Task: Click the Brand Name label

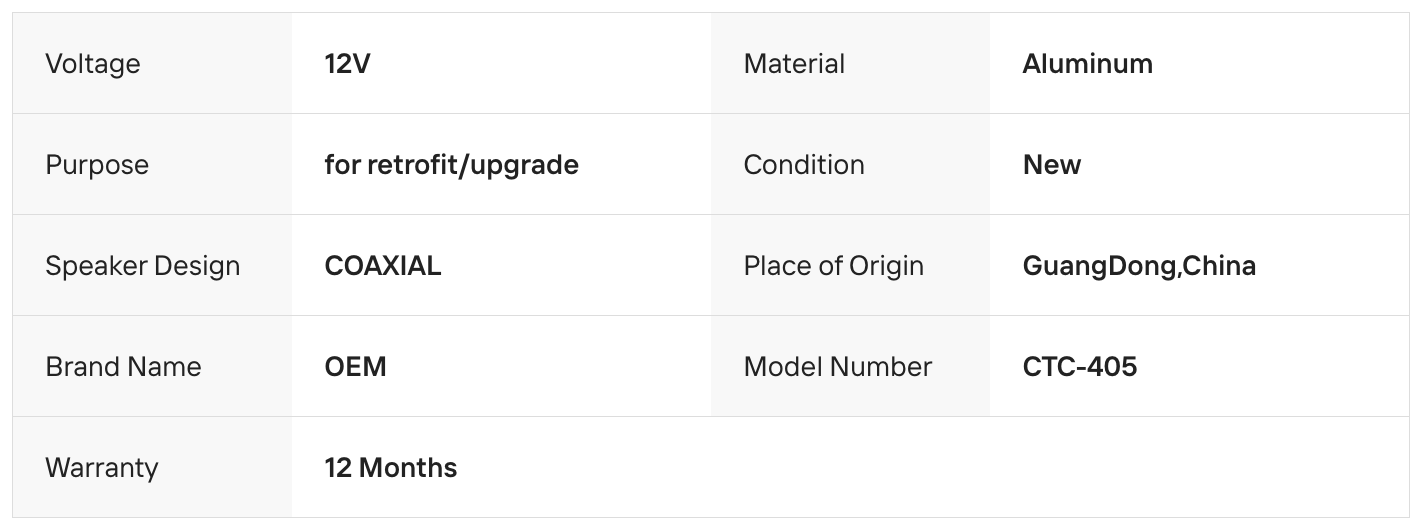Action: click(x=123, y=367)
